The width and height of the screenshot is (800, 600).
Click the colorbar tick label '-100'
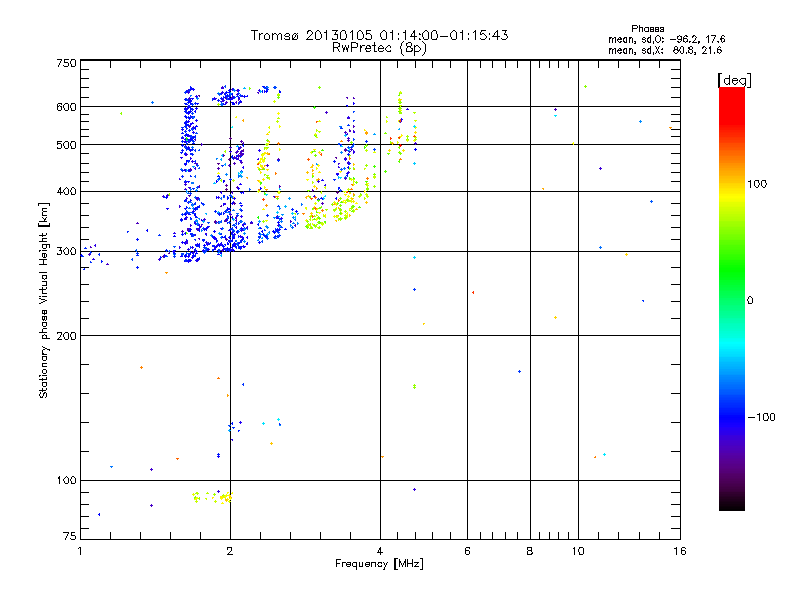[761, 417]
